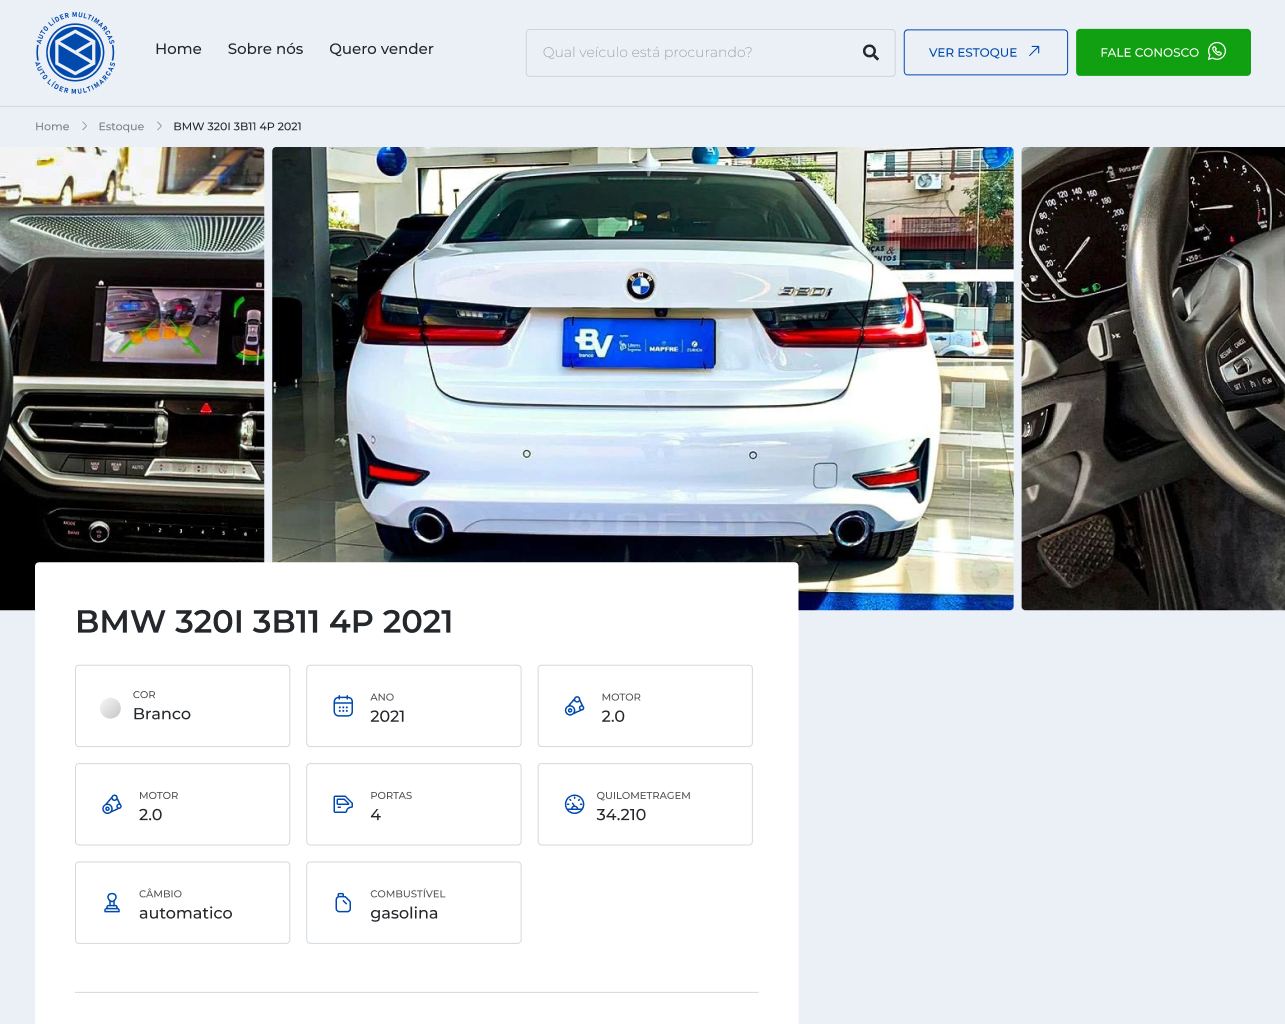Click the WhatsApp icon in Fale Conosco
The width and height of the screenshot is (1285, 1024).
tap(1217, 52)
